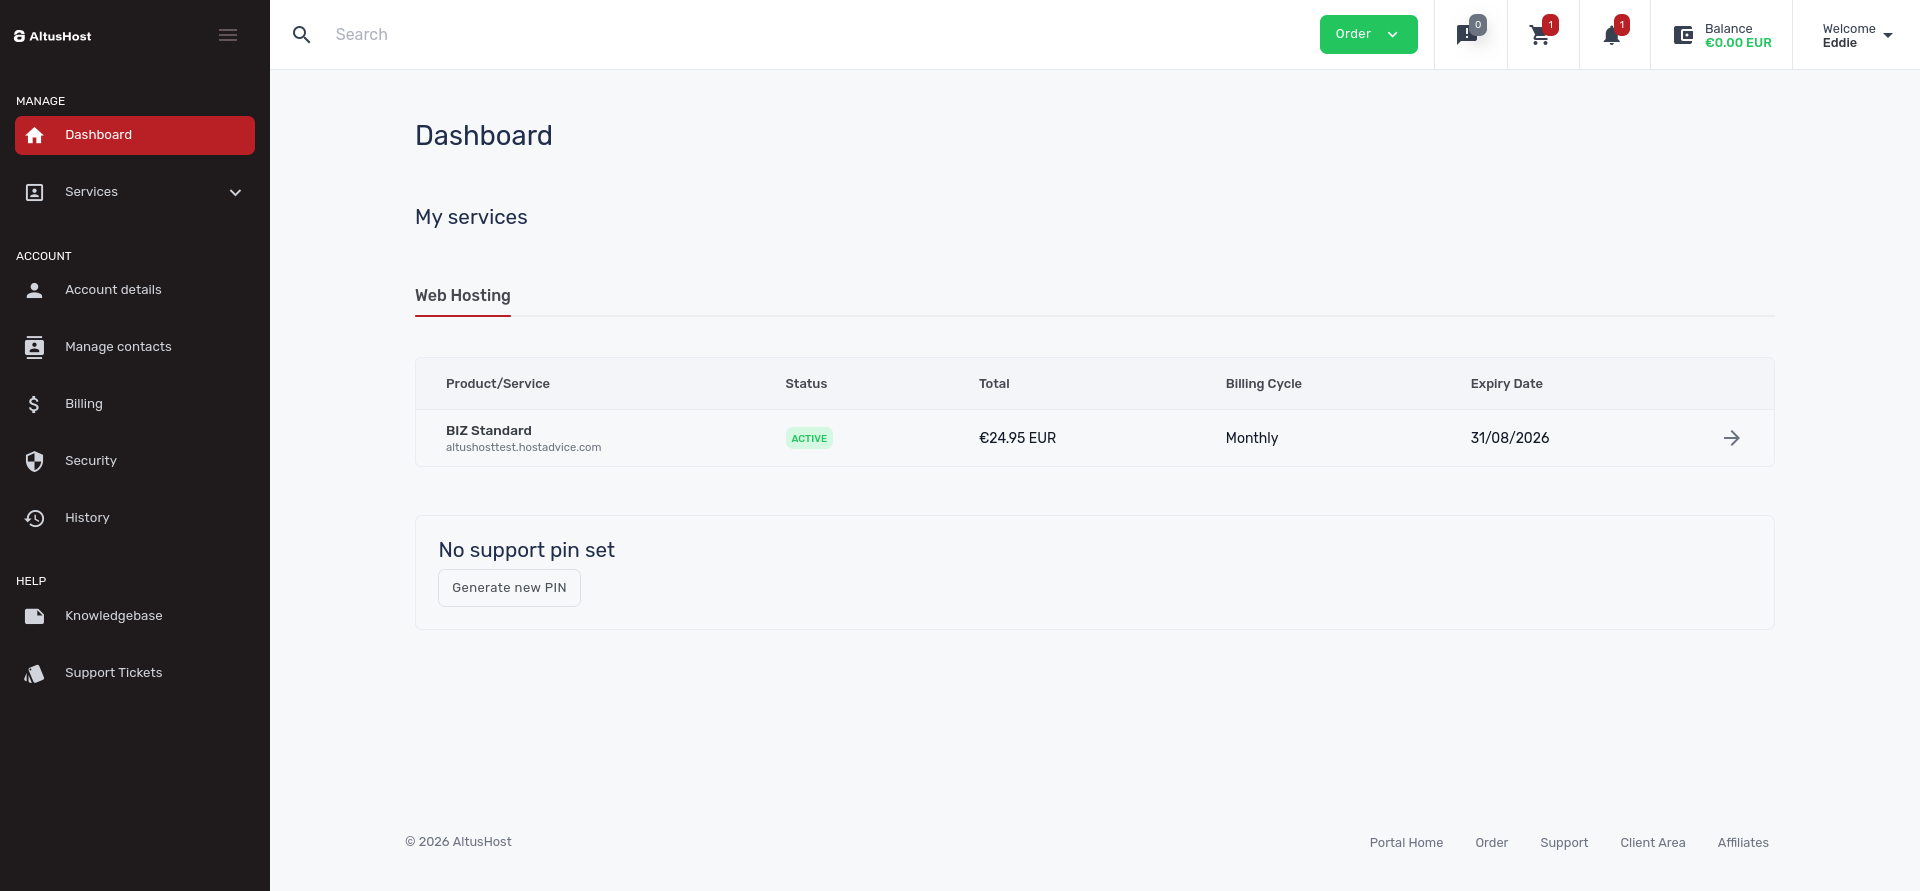This screenshot has width=1920, height=891.
Task: Expand the Services chevron in sidebar
Action: [x=236, y=192]
